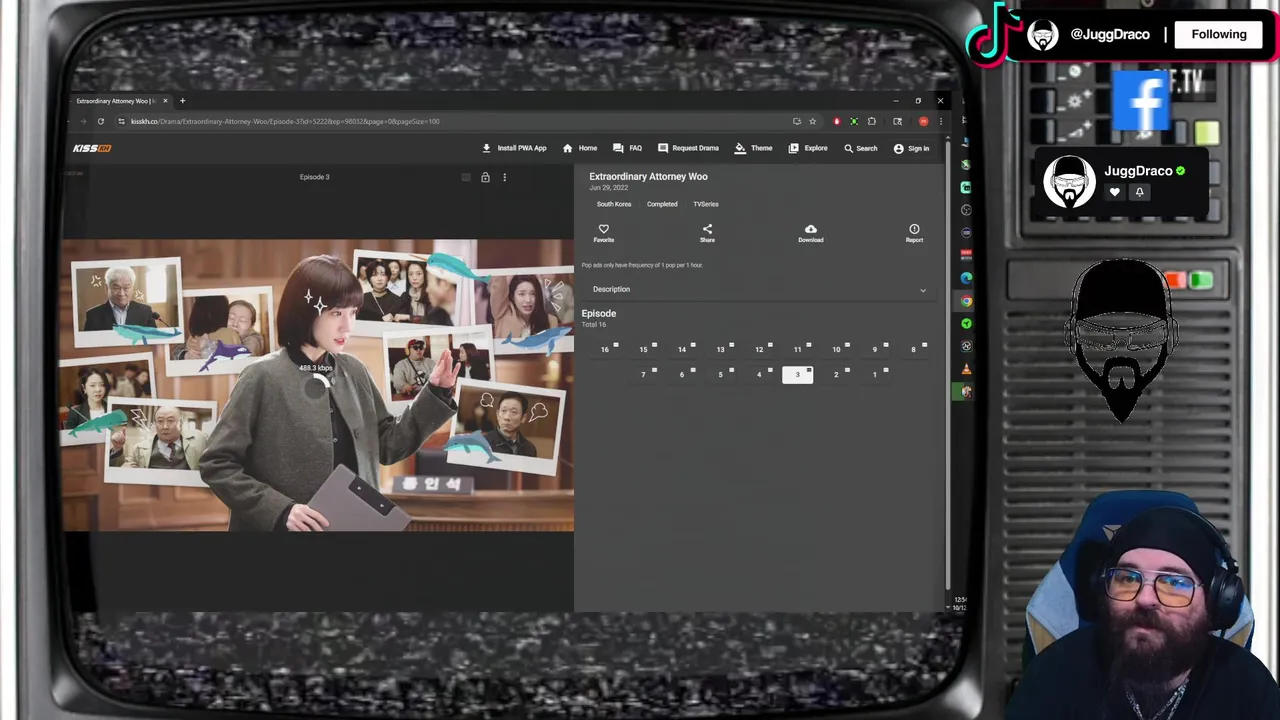
Task: Select episode 1
Action: 874,374
